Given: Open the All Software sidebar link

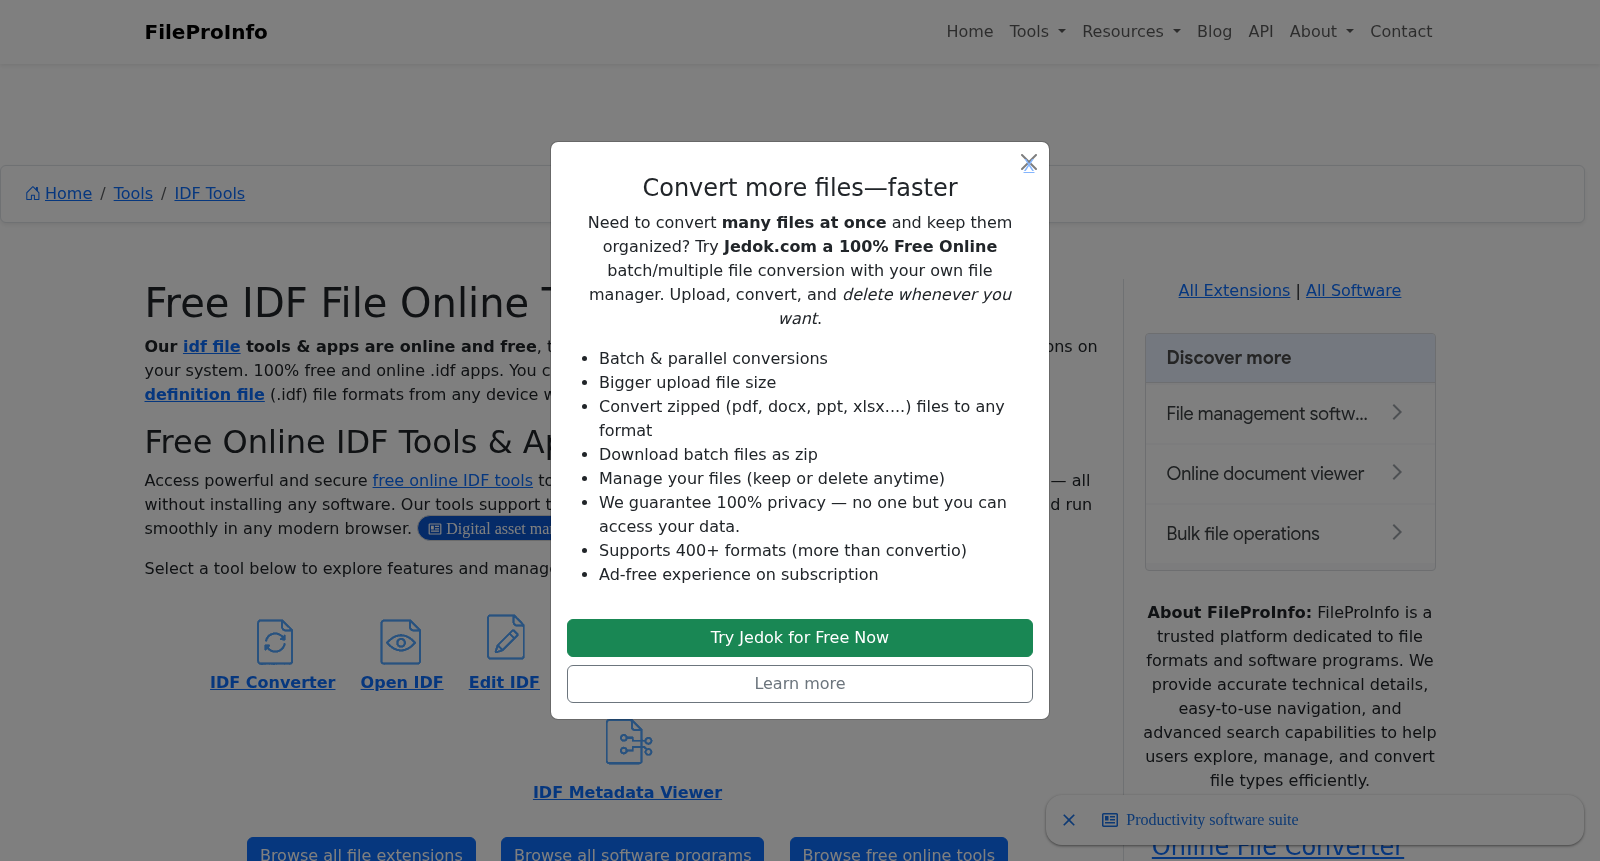Looking at the screenshot, I should coord(1353,291).
